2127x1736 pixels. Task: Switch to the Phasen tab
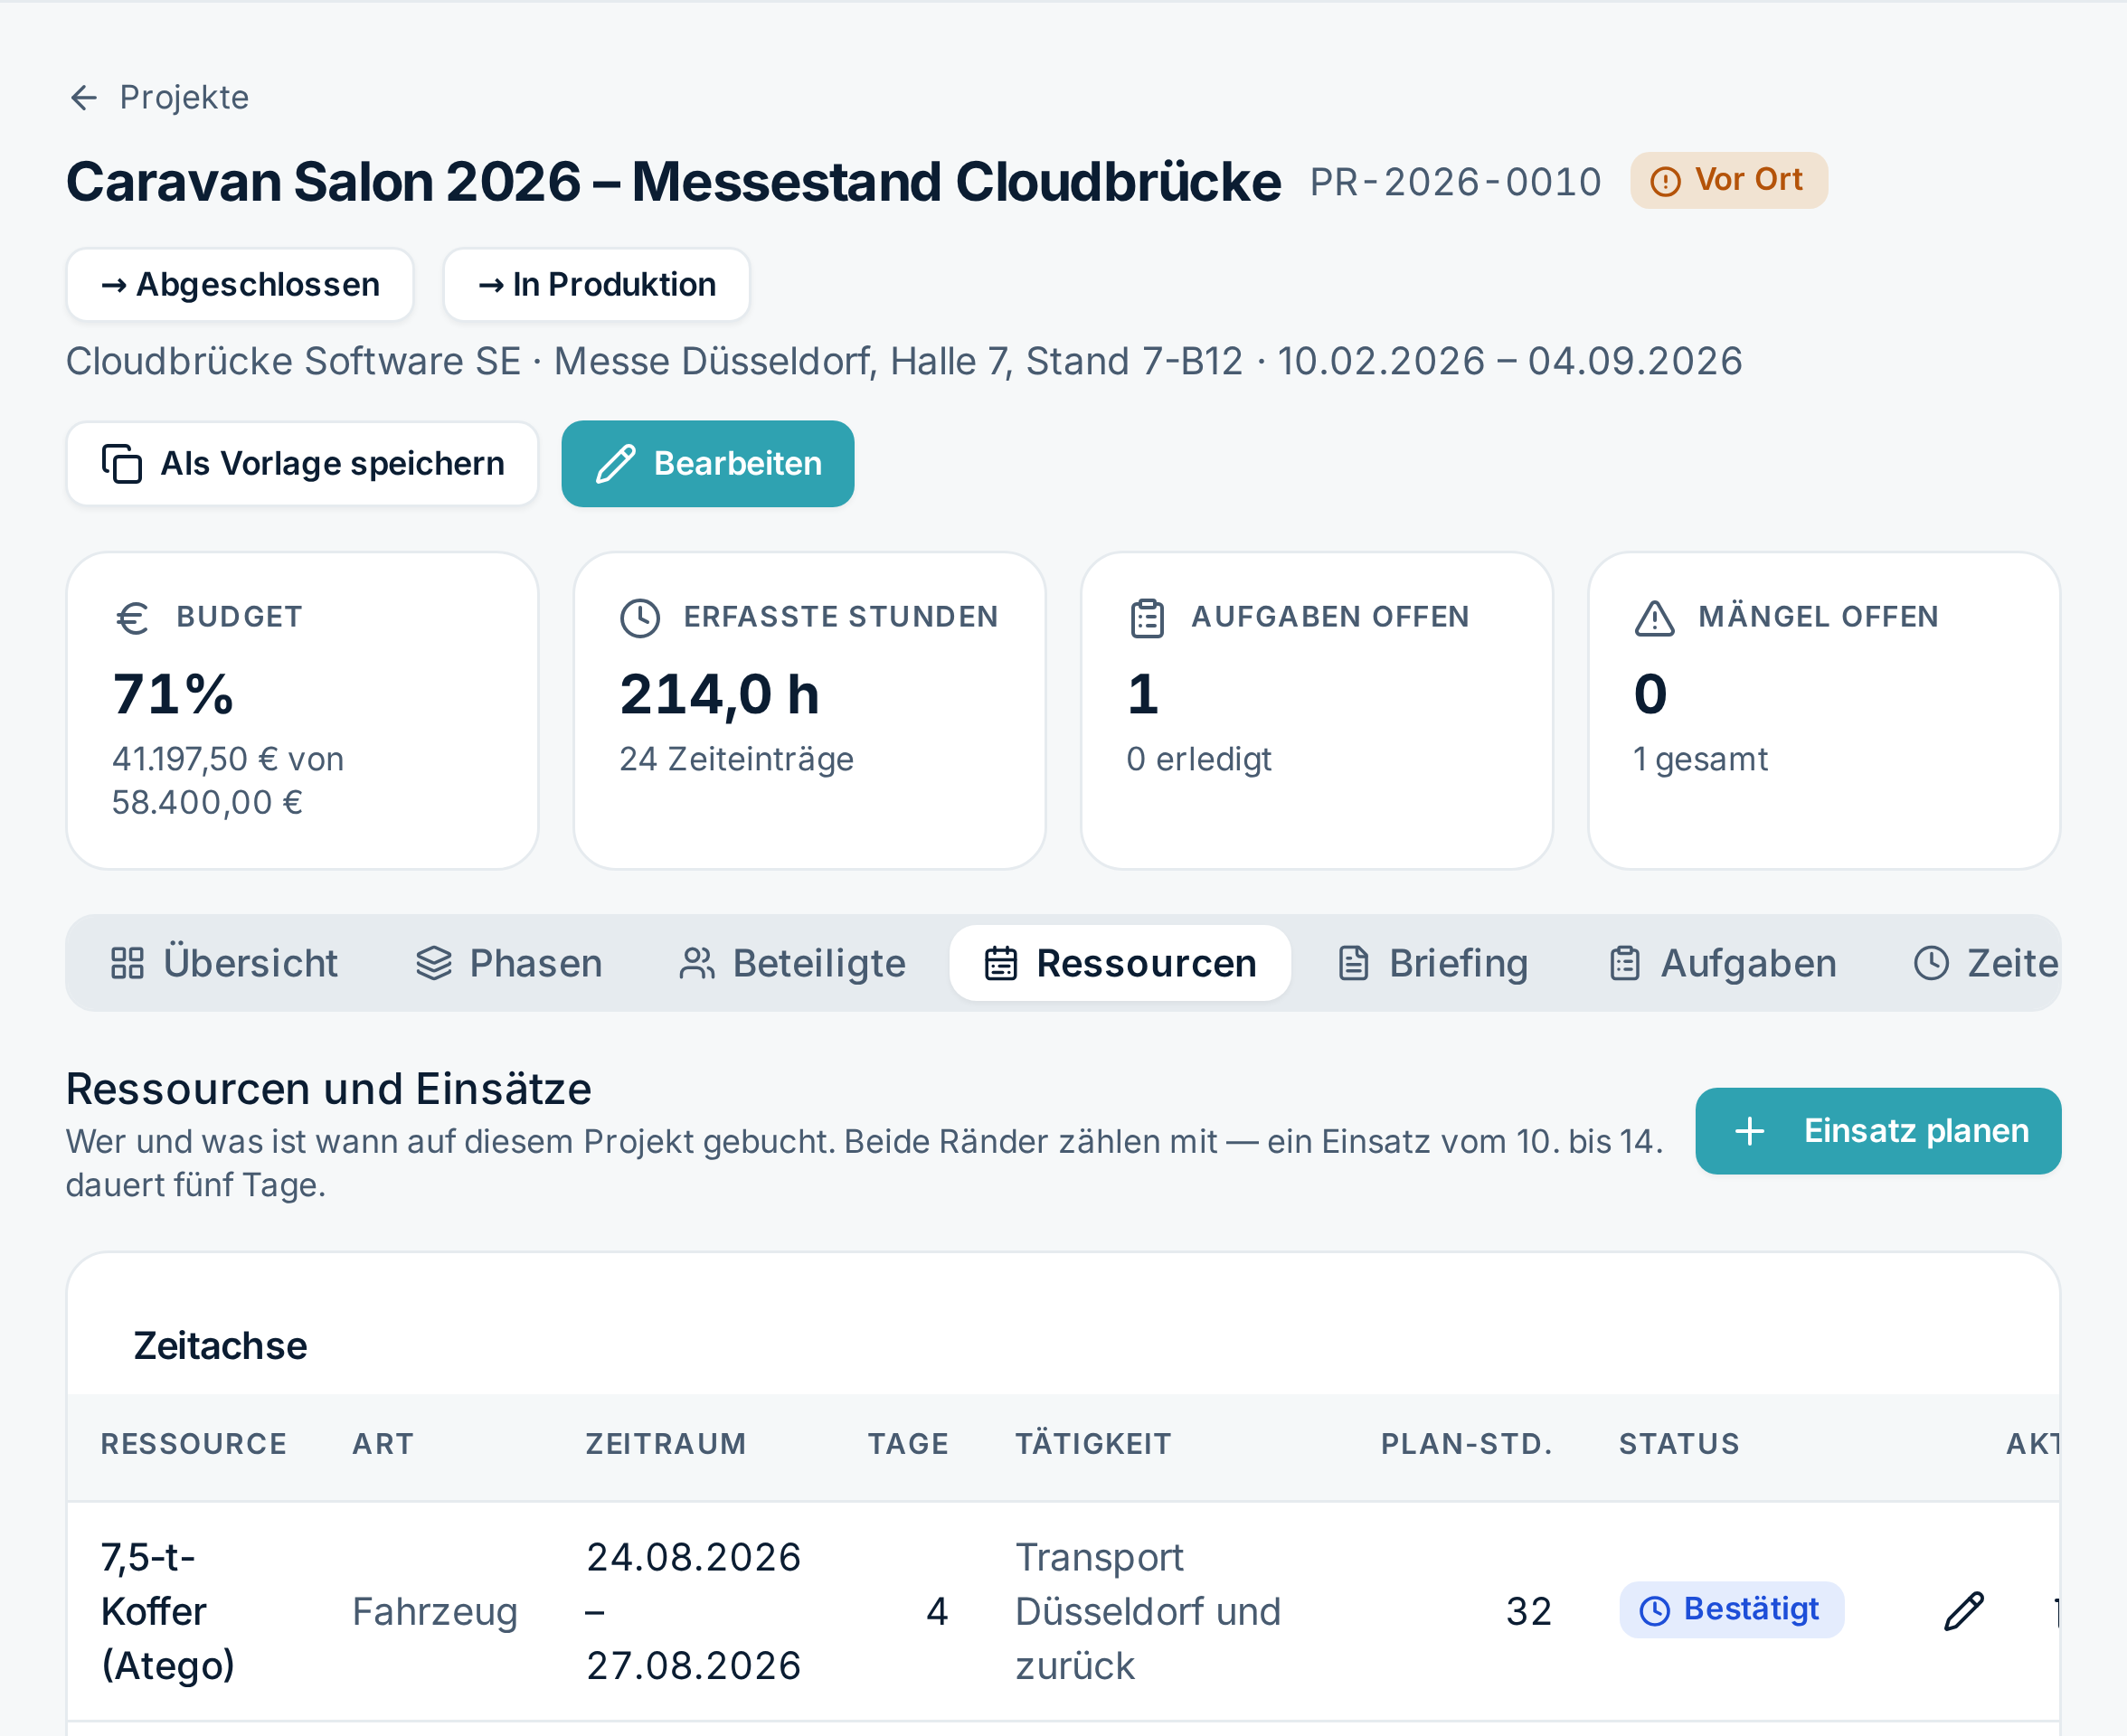[509, 963]
